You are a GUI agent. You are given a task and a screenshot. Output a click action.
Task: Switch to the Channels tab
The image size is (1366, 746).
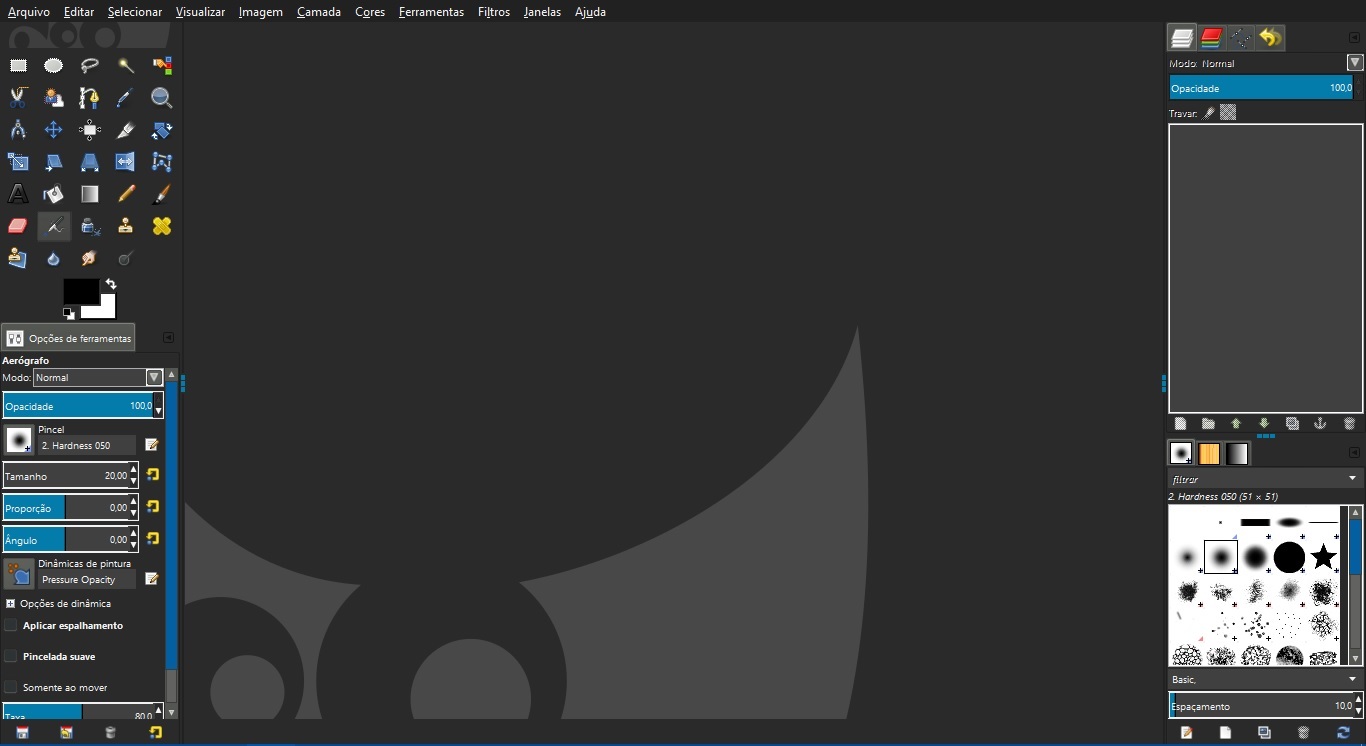pos(1211,38)
